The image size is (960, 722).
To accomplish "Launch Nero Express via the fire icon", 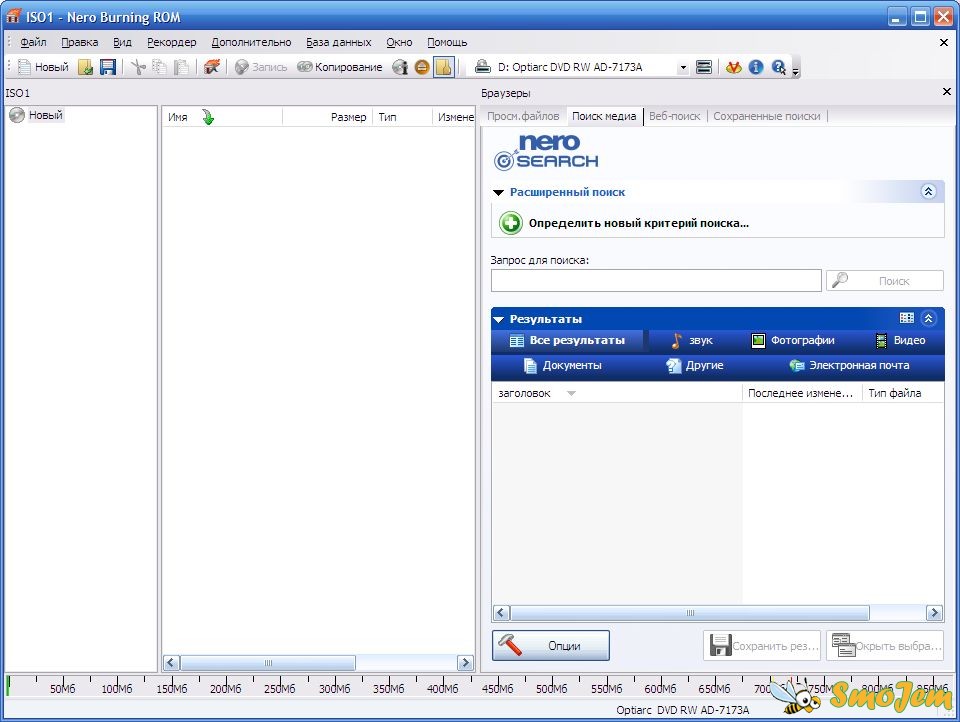I will pos(212,67).
